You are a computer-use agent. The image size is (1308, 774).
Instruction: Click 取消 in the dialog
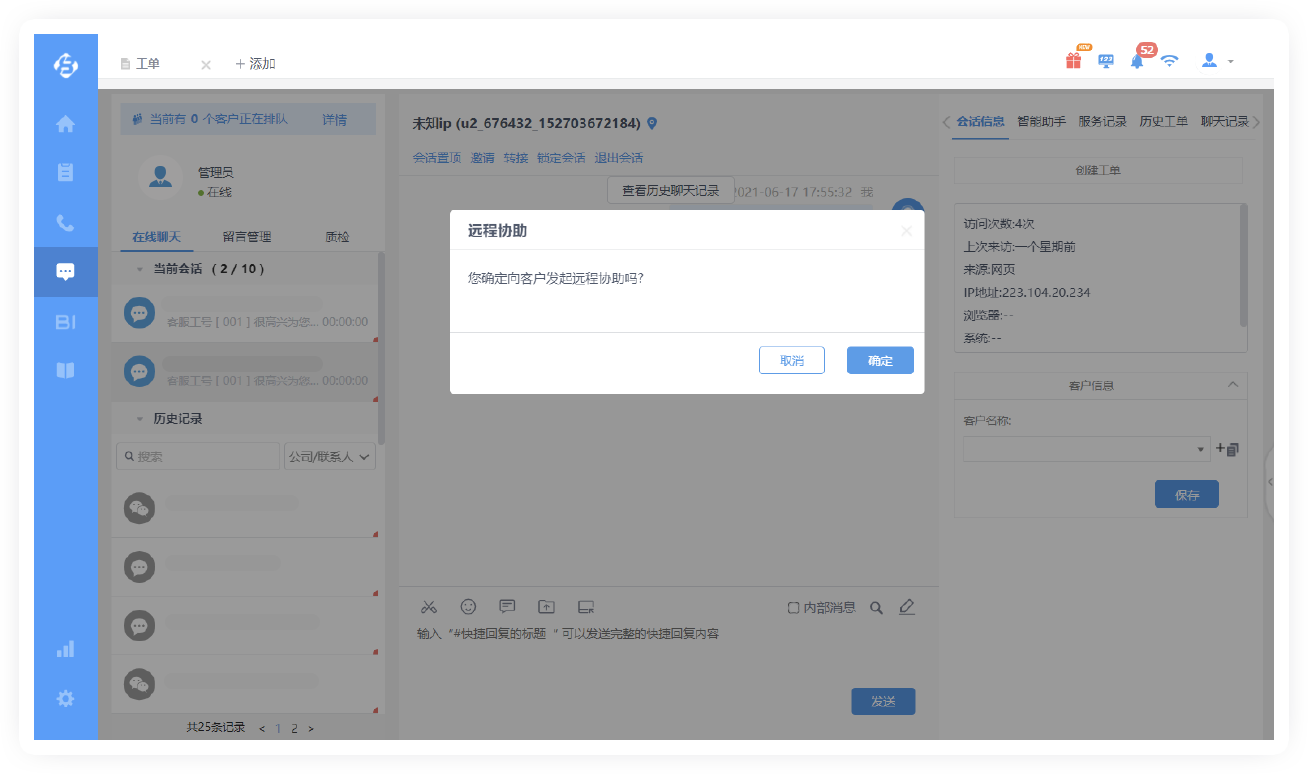(x=791, y=361)
